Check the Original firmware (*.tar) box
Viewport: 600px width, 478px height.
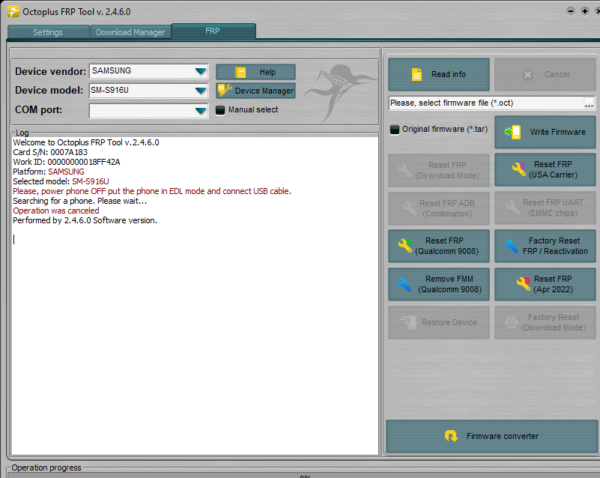[x=395, y=130]
